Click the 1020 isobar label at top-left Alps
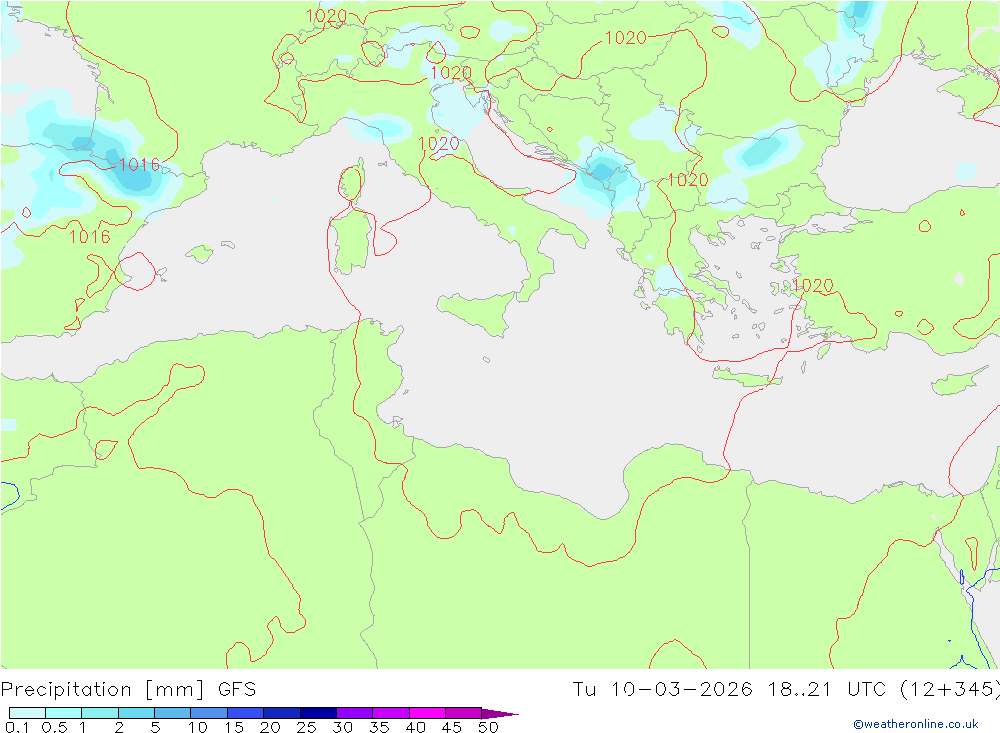The image size is (1000, 733). tap(327, 16)
